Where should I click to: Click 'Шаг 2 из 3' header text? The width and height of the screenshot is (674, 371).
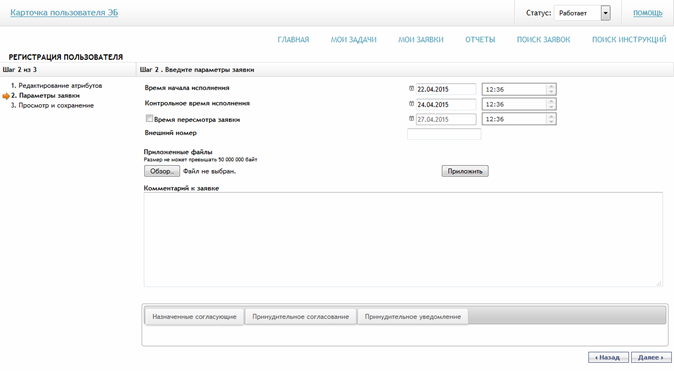click(20, 69)
